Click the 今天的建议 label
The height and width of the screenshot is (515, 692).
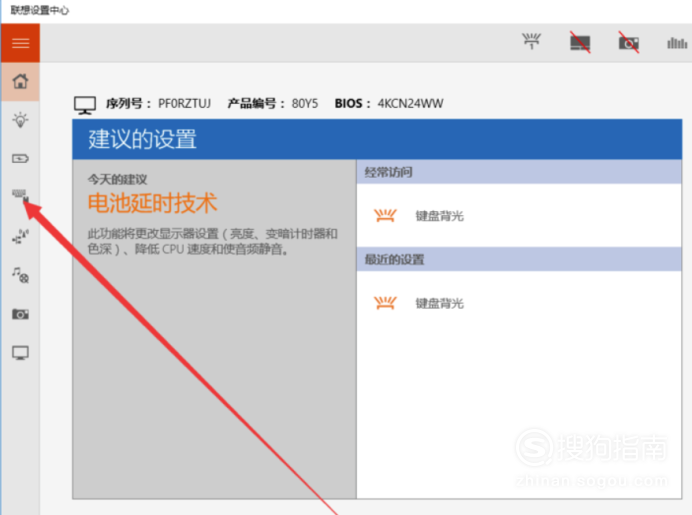coord(117,180)
